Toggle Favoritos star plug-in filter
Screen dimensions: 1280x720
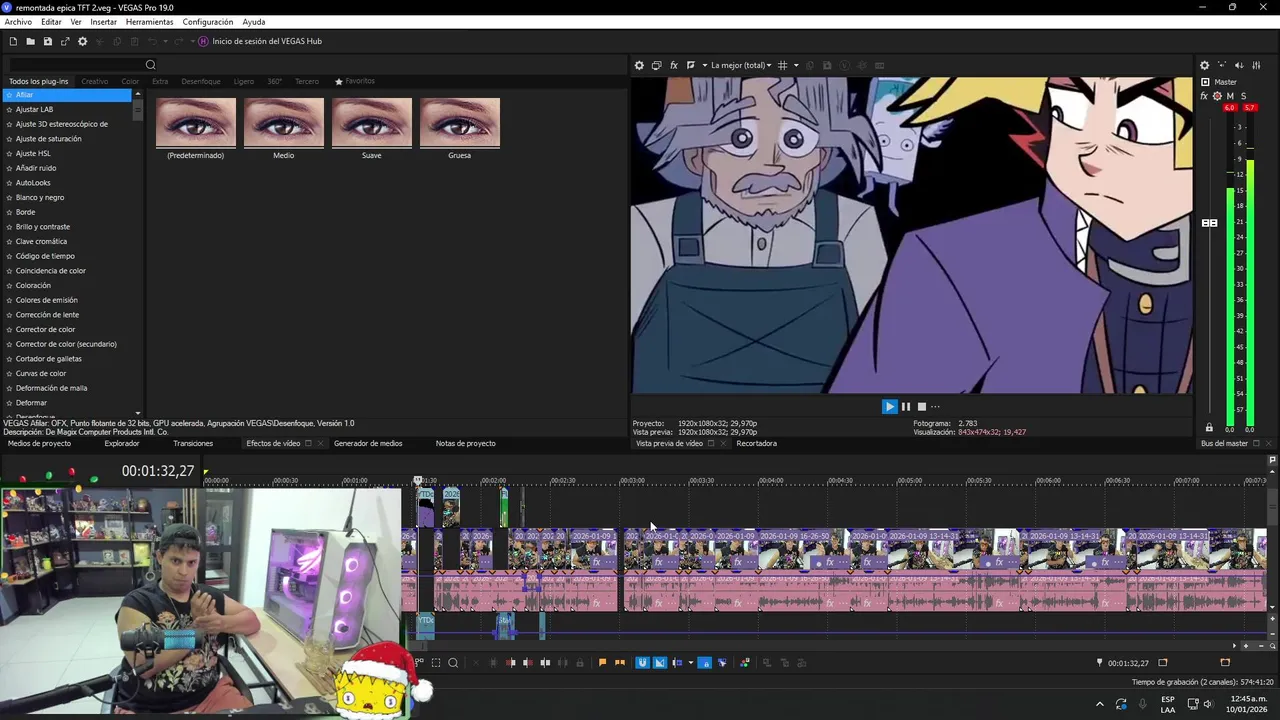tap(355, 81)
